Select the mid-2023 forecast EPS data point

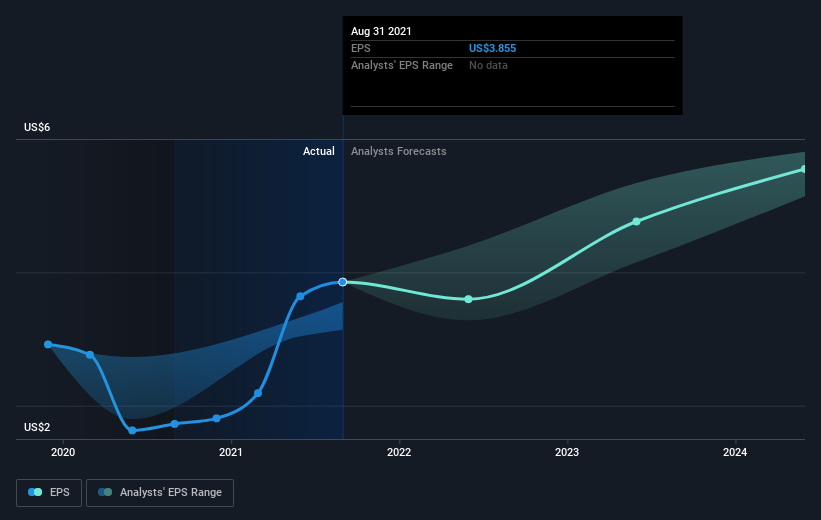tap(636, 222)
